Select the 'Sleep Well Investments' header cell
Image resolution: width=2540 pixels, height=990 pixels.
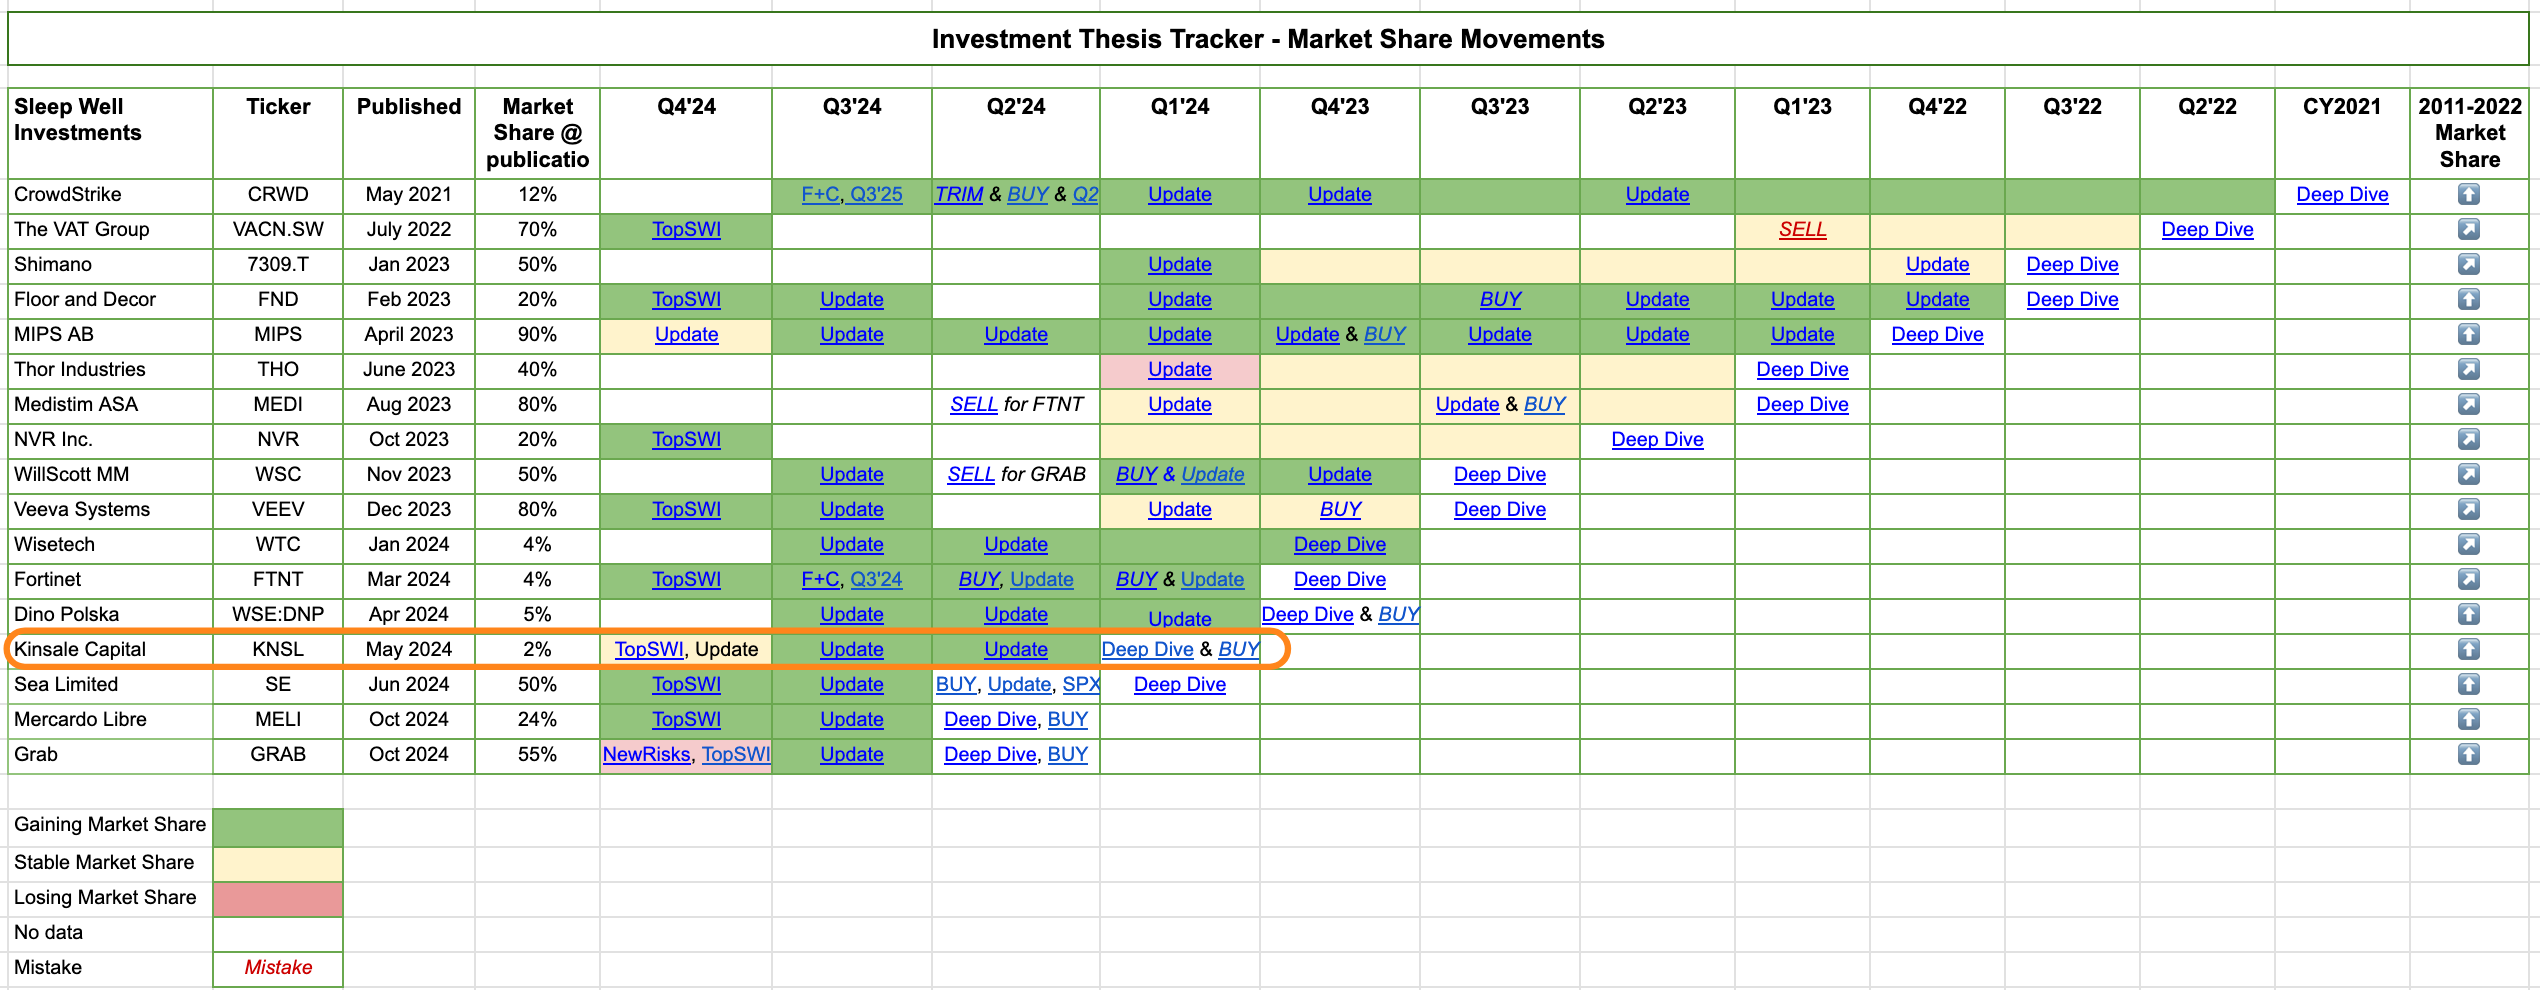point(110,133)
